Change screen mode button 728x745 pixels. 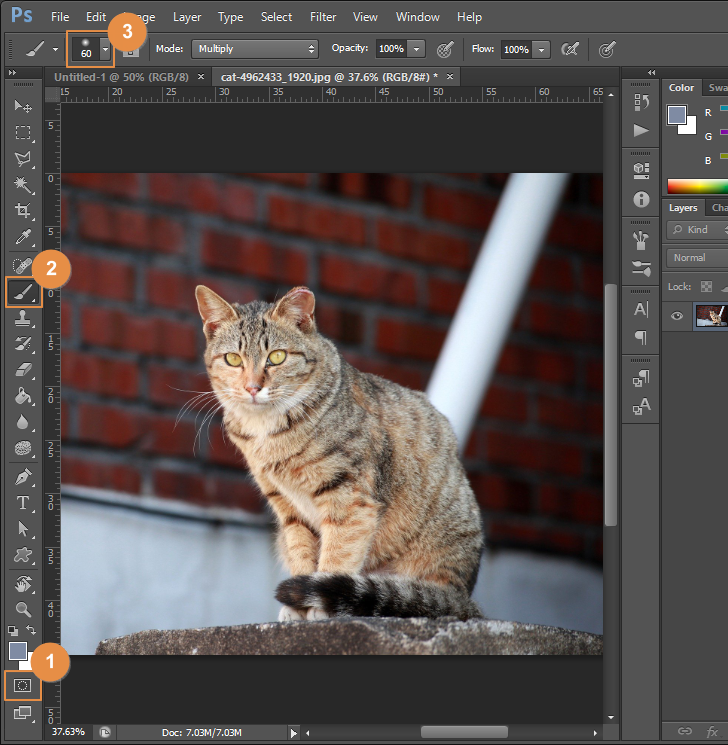22,712
